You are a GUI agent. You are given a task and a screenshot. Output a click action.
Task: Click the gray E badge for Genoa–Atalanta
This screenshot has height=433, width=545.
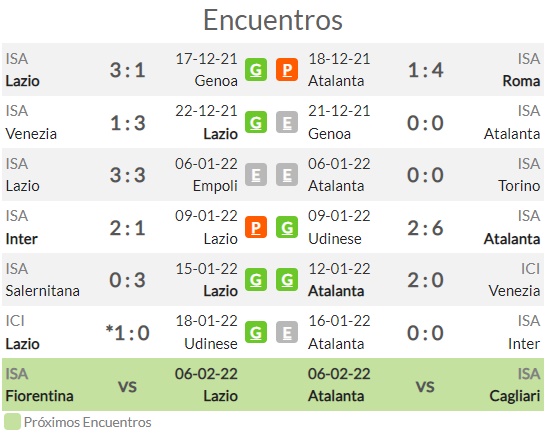(x=287, y=122)
